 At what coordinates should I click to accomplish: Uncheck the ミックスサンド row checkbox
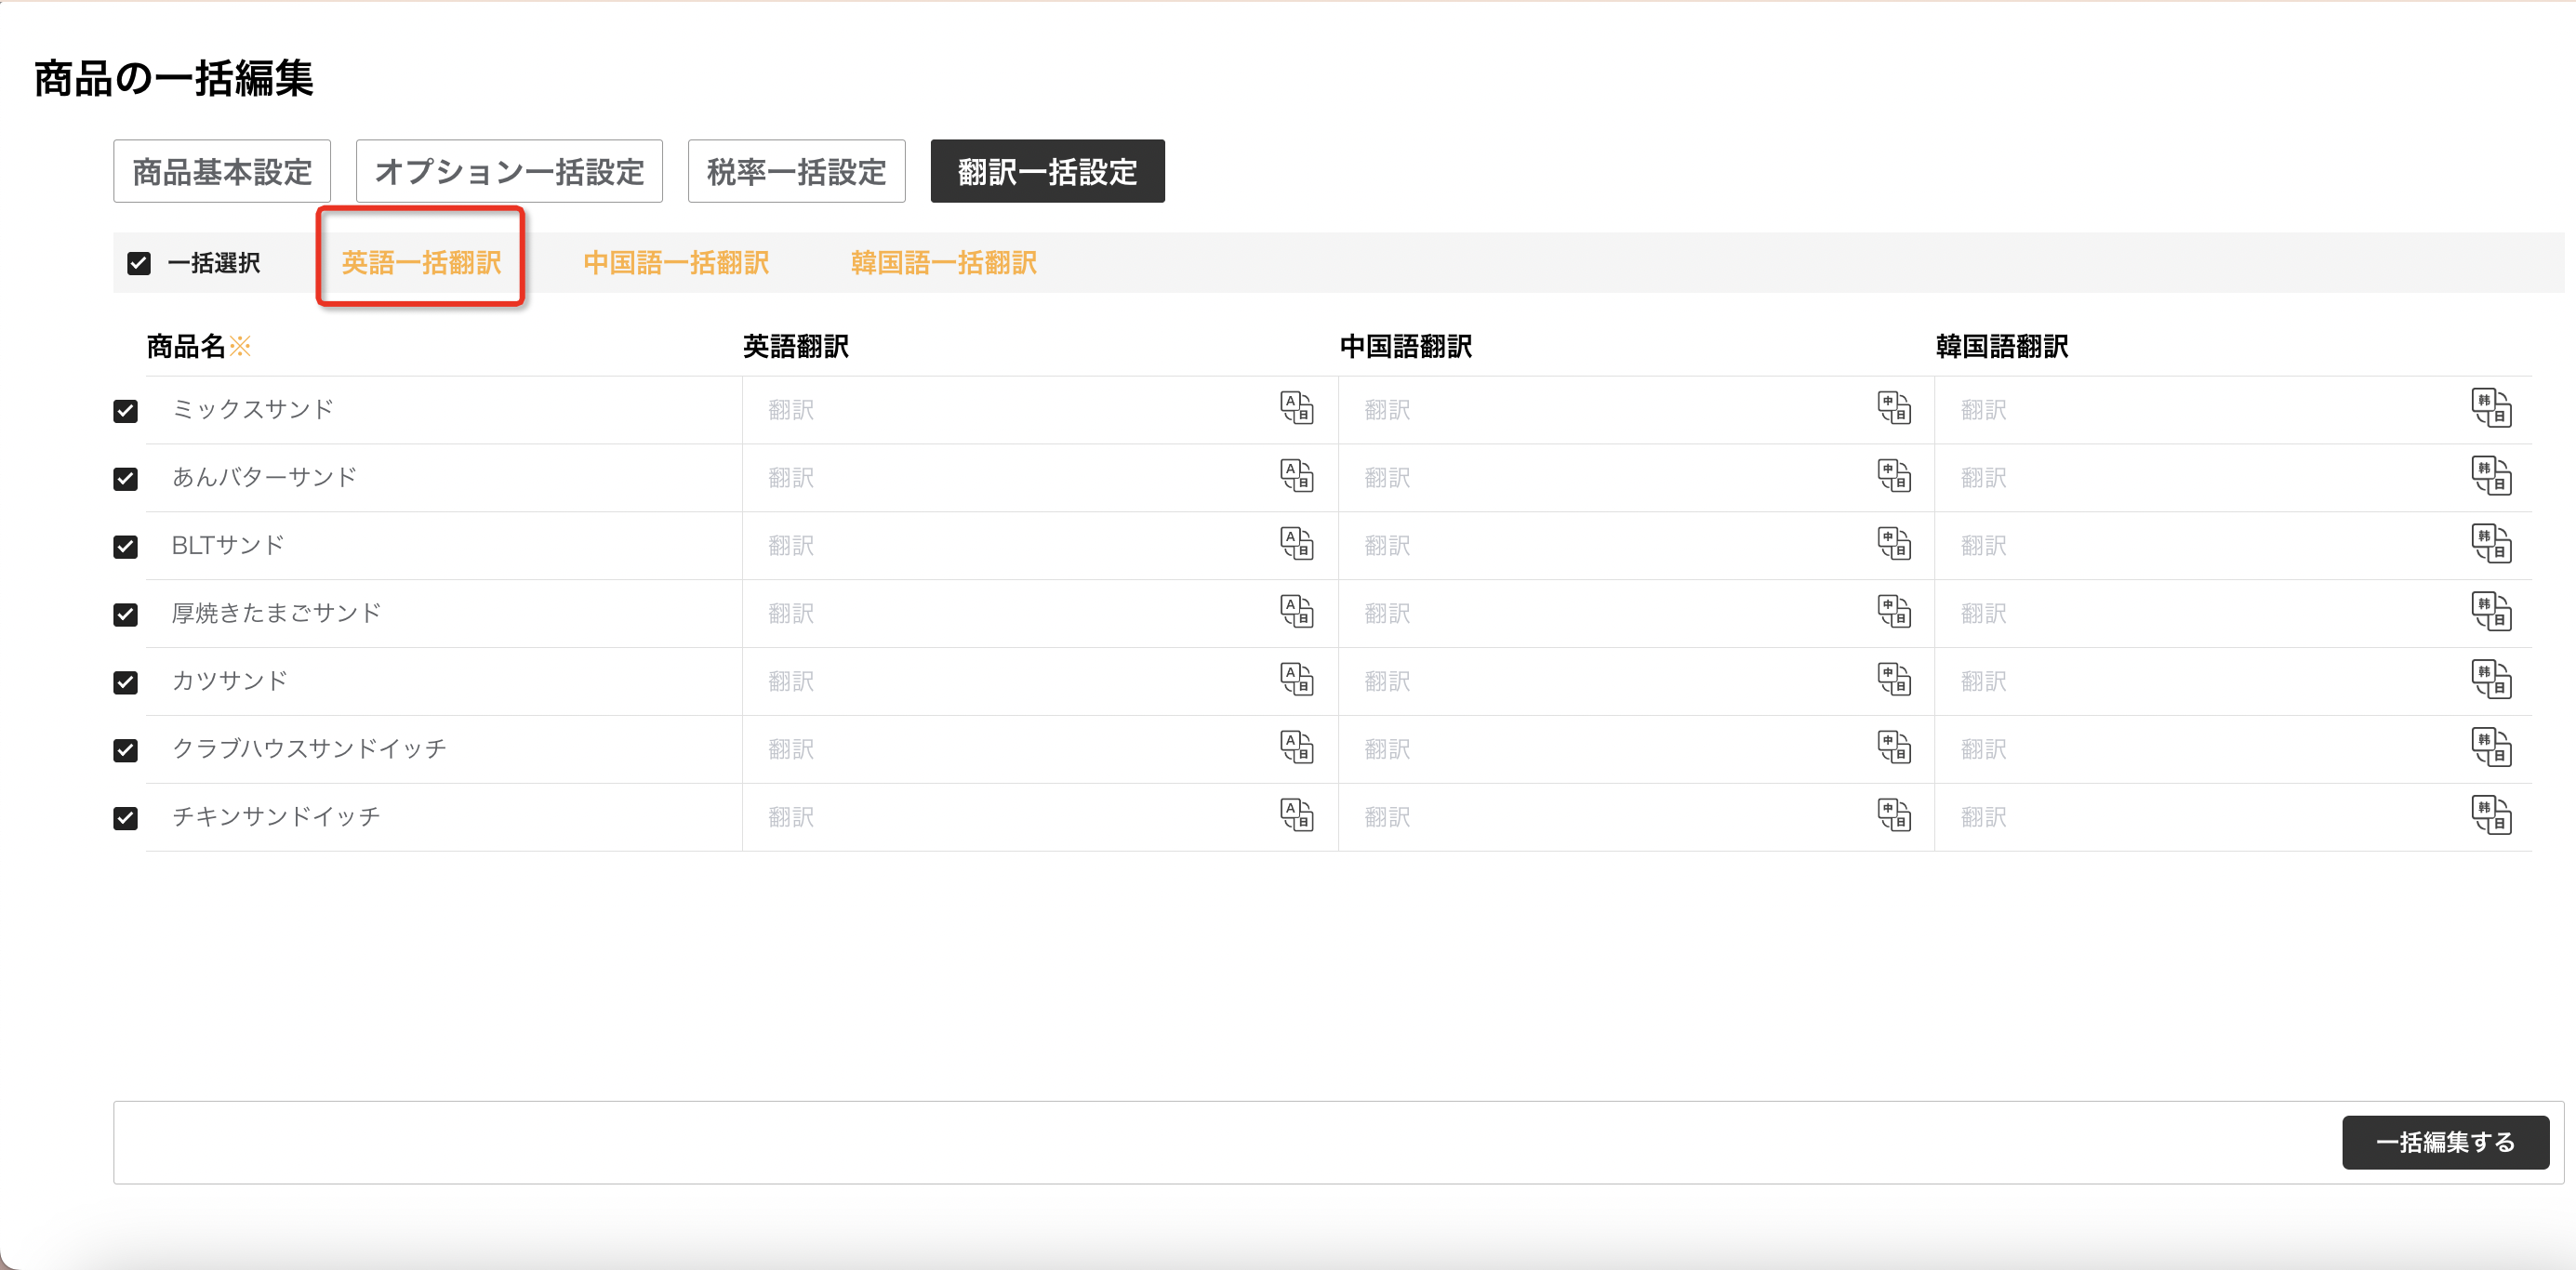point(125,411)
